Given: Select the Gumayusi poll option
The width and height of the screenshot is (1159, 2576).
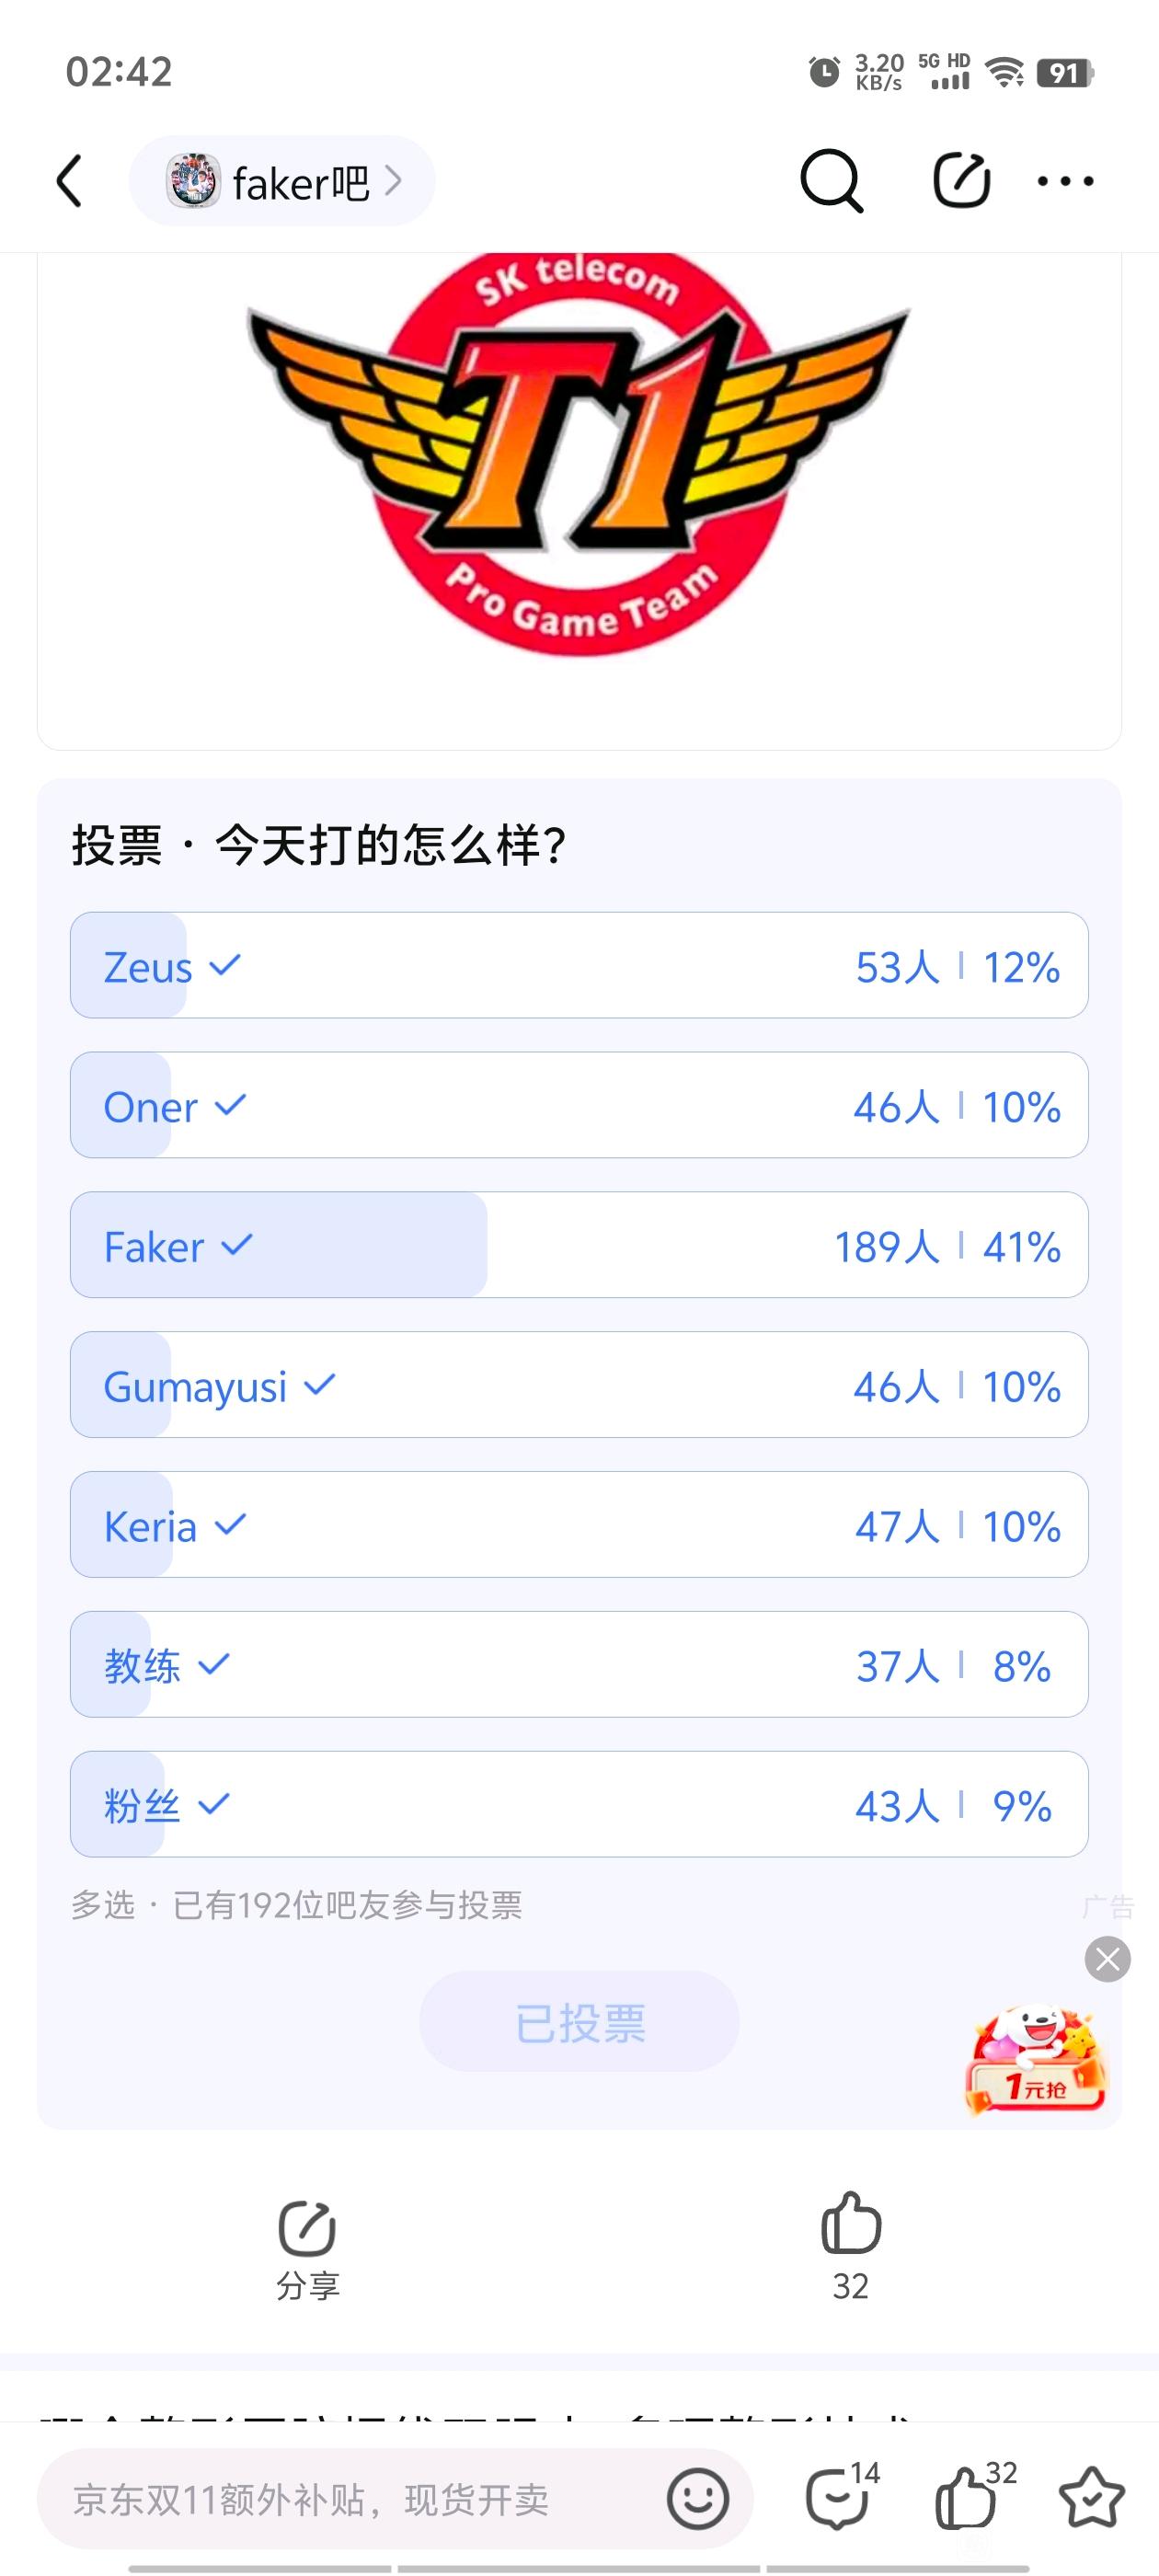Looking at the screenshot, I should click(x=579, y=1385).
